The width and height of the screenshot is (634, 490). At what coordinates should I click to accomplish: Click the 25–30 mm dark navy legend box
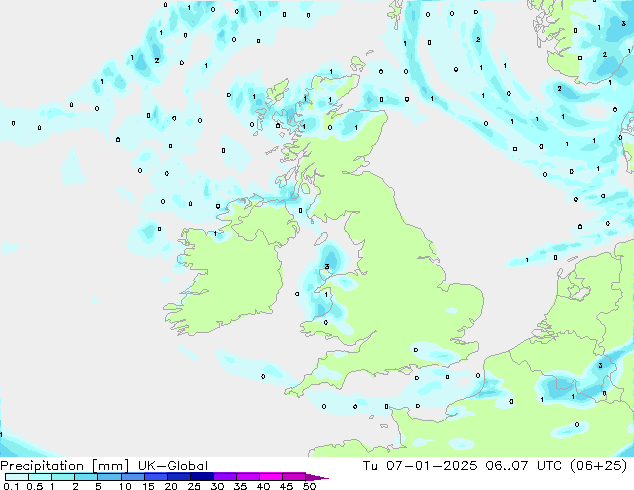click(201, 477)
